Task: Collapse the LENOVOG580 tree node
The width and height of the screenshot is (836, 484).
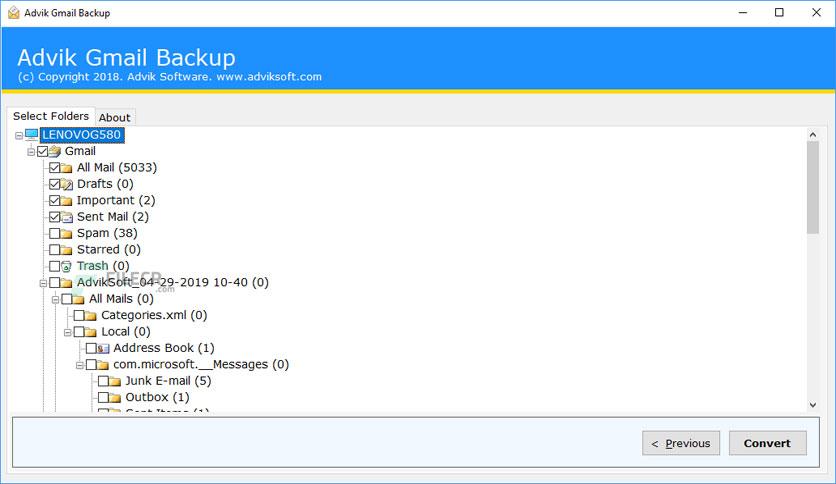Action: point(19,135)
